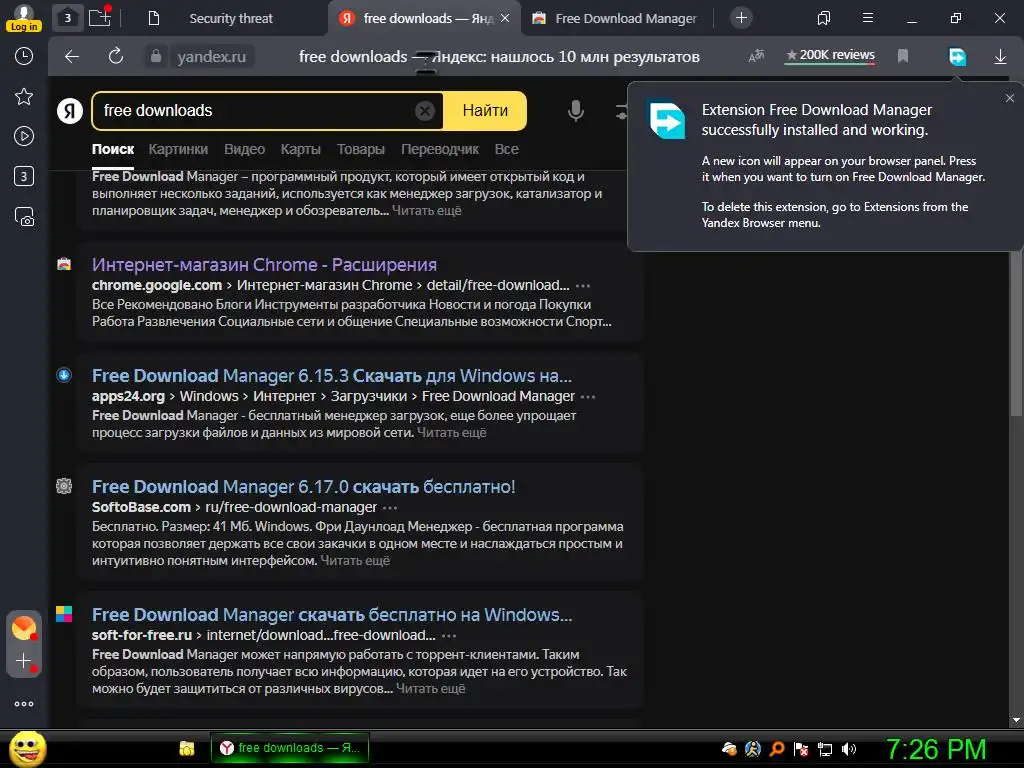Start voice search with microphone icon

pyautogui.click(x=575, y=111)
